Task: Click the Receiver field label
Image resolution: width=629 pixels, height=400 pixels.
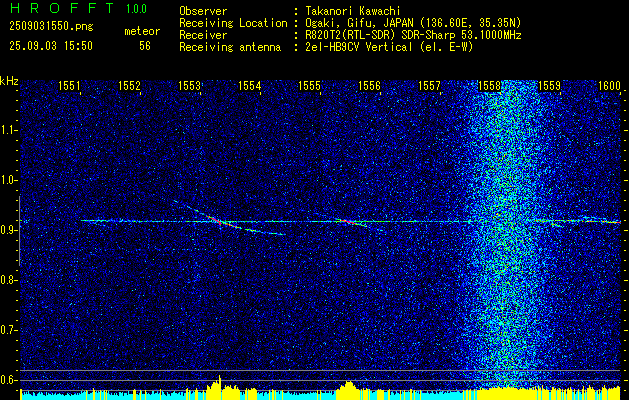Action: 203,35
